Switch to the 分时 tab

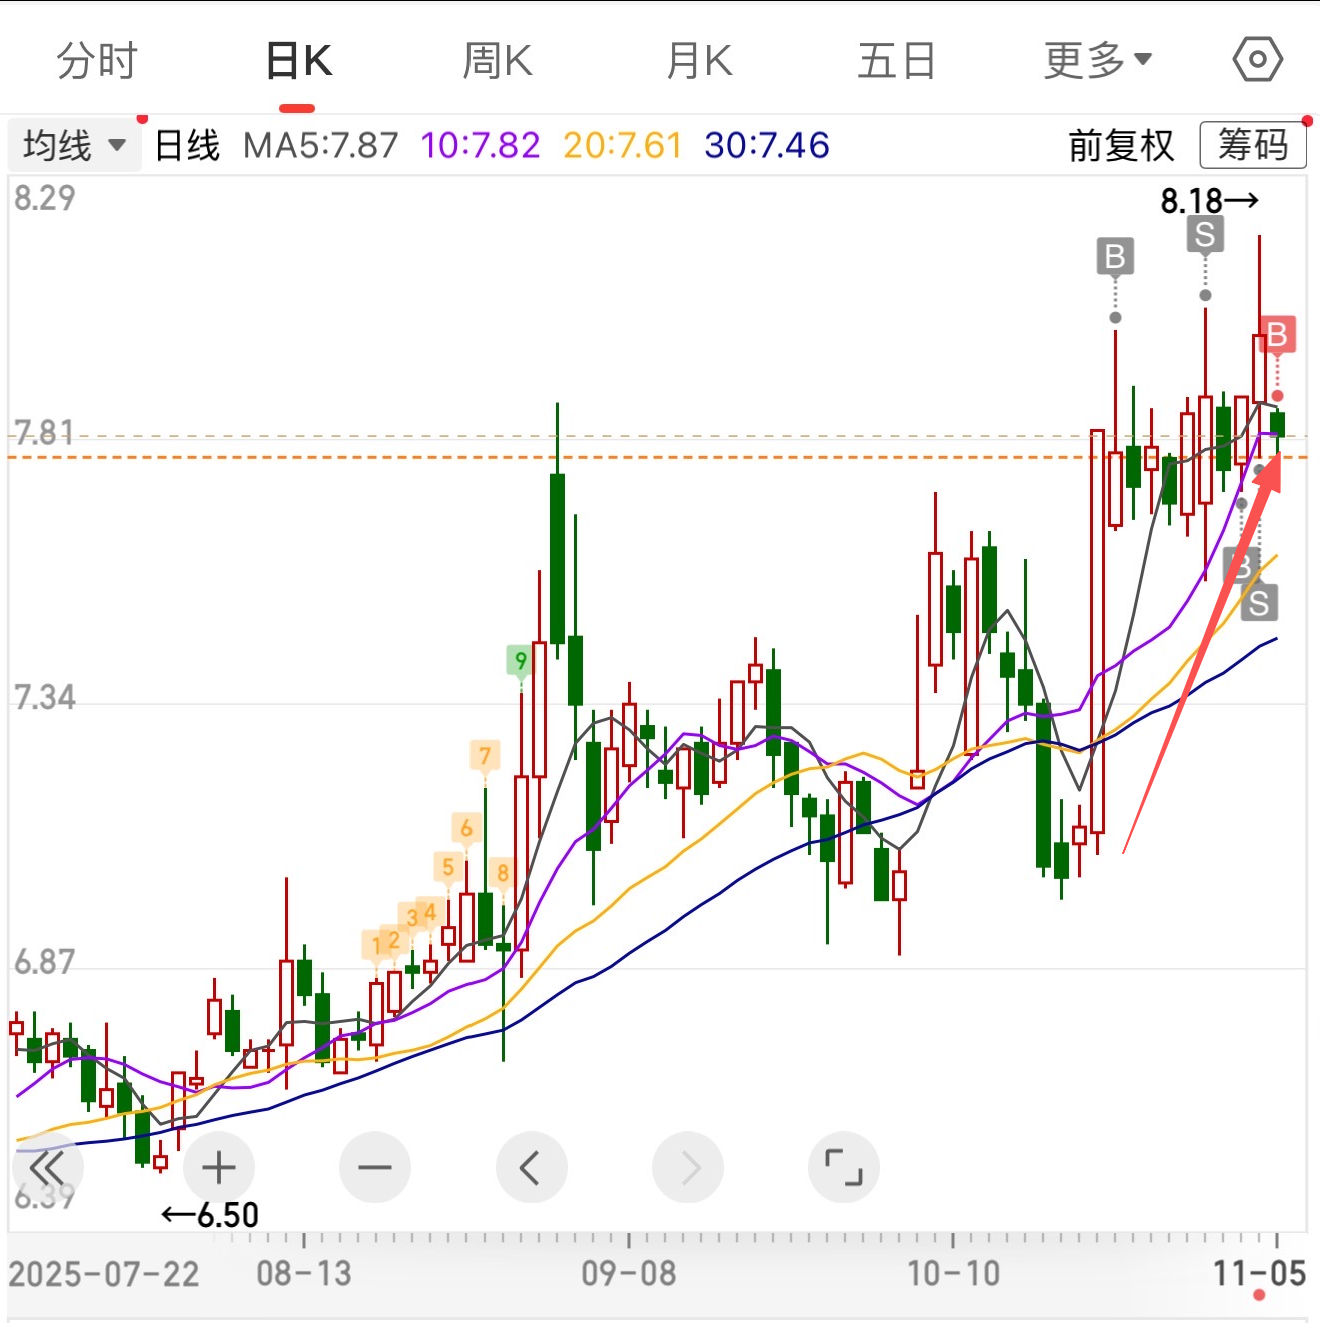(x=96, y=61)
